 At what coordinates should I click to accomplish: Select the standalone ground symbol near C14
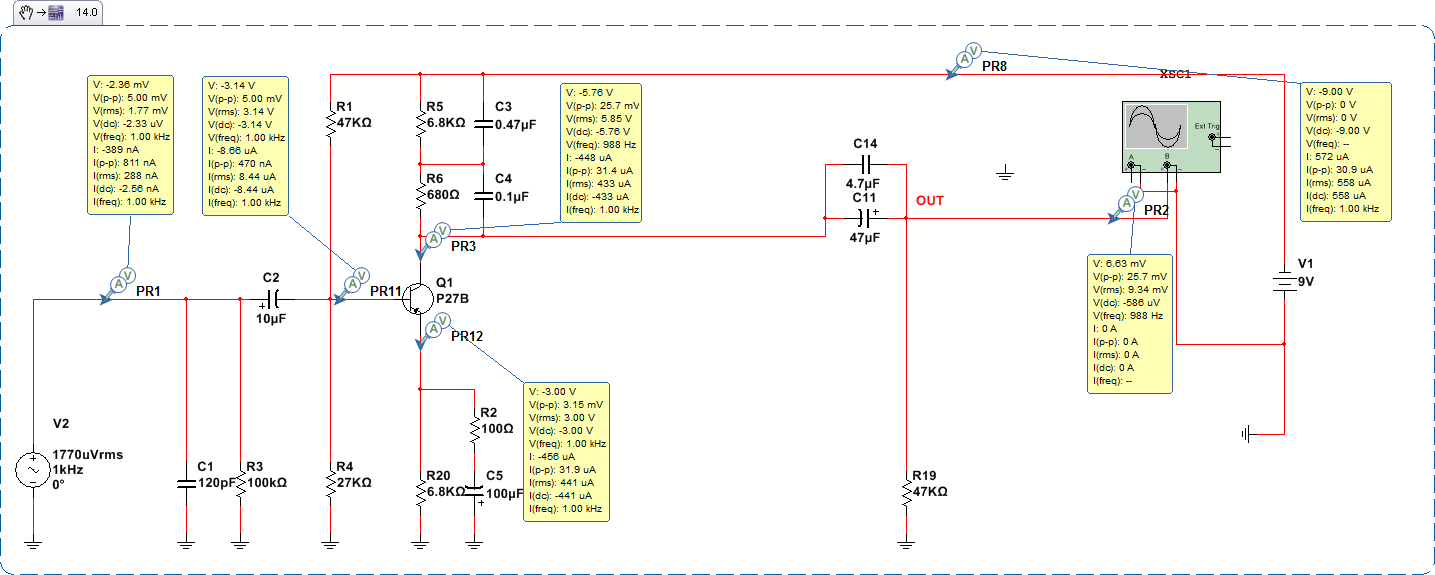click(1006, 175)
